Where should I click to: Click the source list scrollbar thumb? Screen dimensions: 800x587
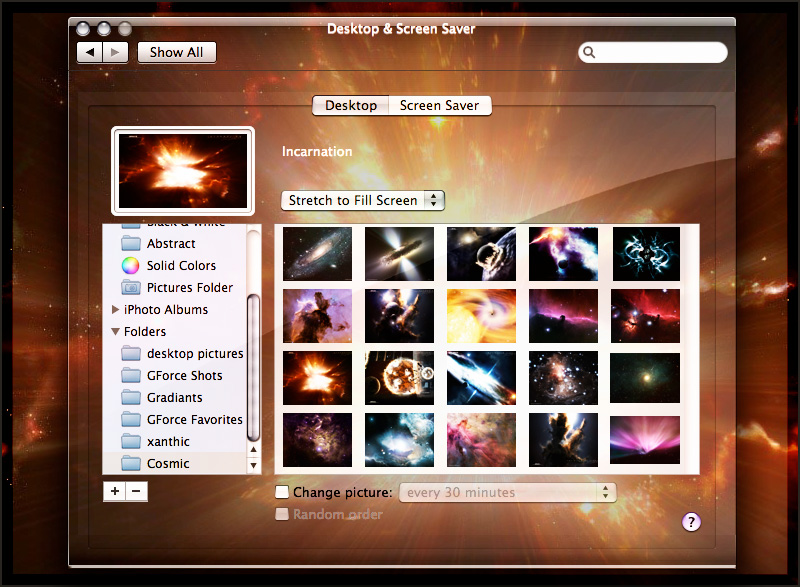coord(253,367)
